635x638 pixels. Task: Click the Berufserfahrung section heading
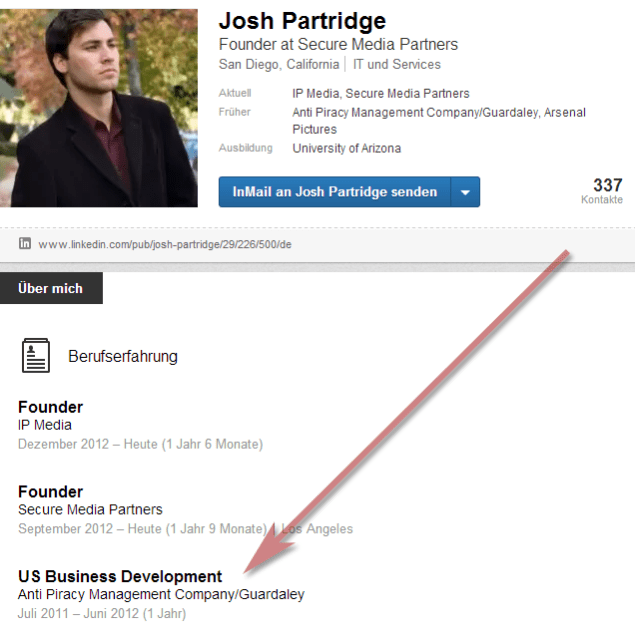(x=123, y=356)
